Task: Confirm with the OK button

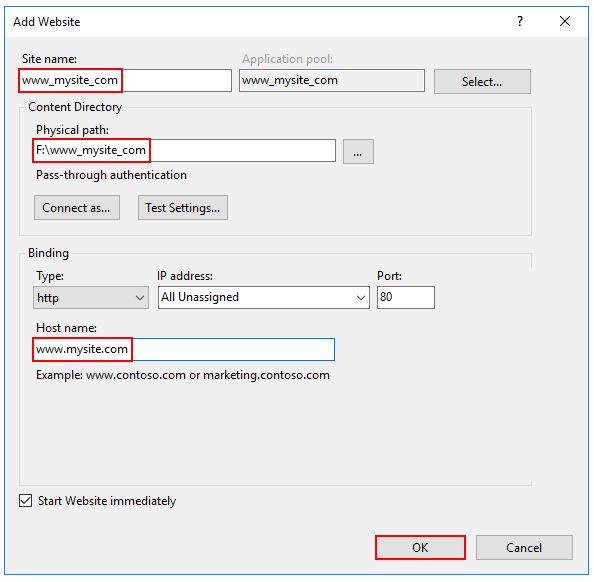Action: 420,548
